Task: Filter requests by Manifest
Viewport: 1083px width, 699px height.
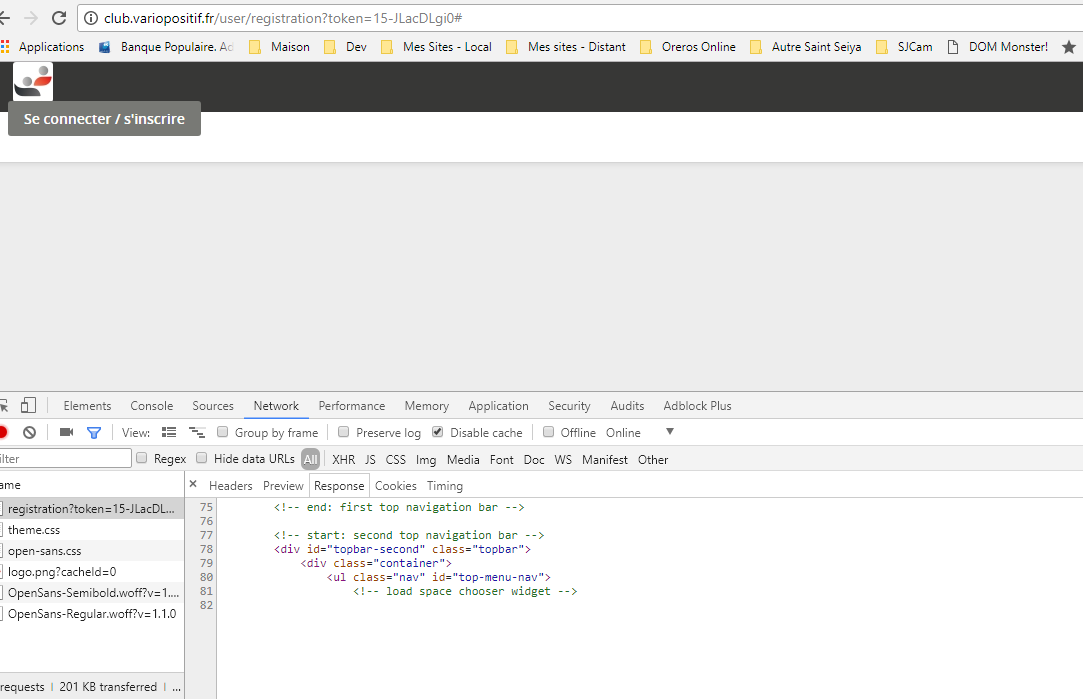Action: point(604,459)
